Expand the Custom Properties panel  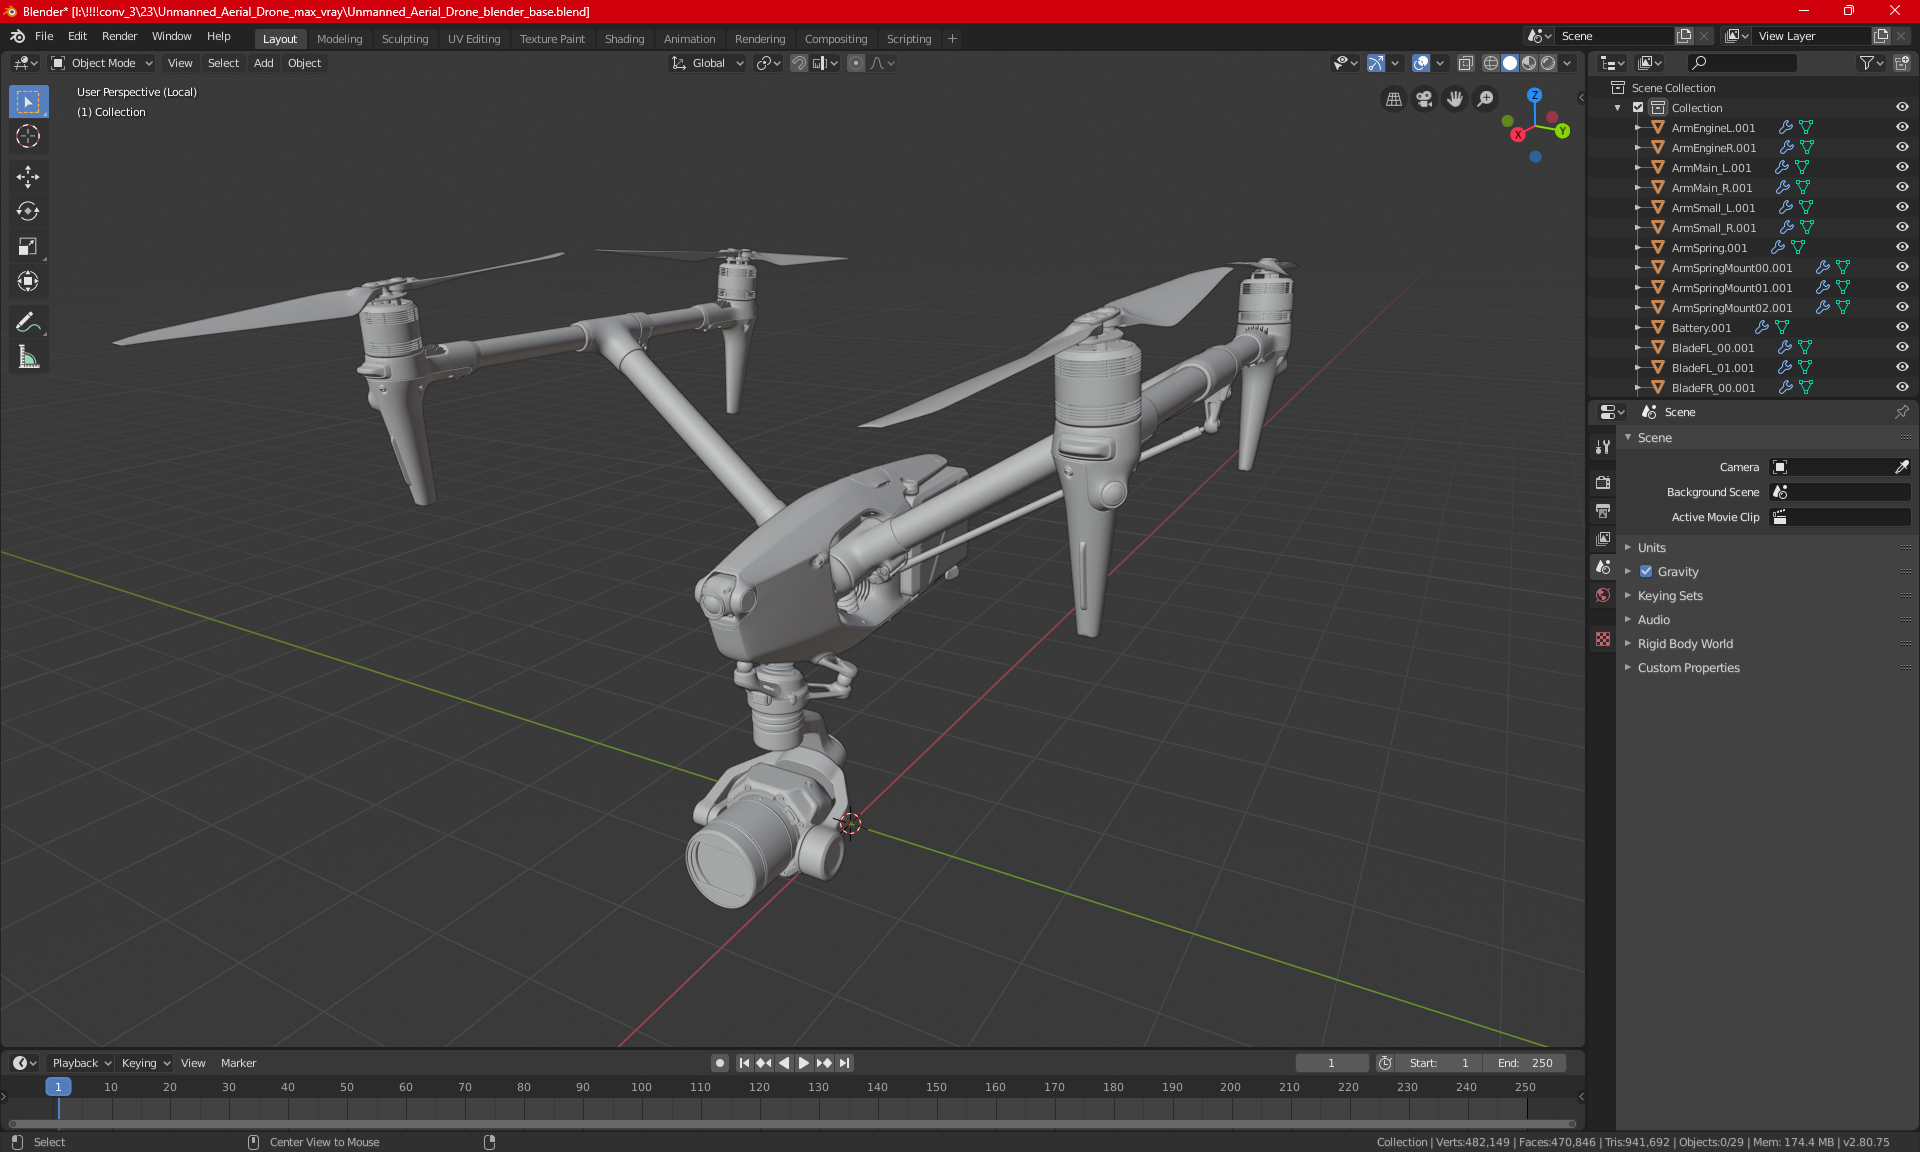1688,668
